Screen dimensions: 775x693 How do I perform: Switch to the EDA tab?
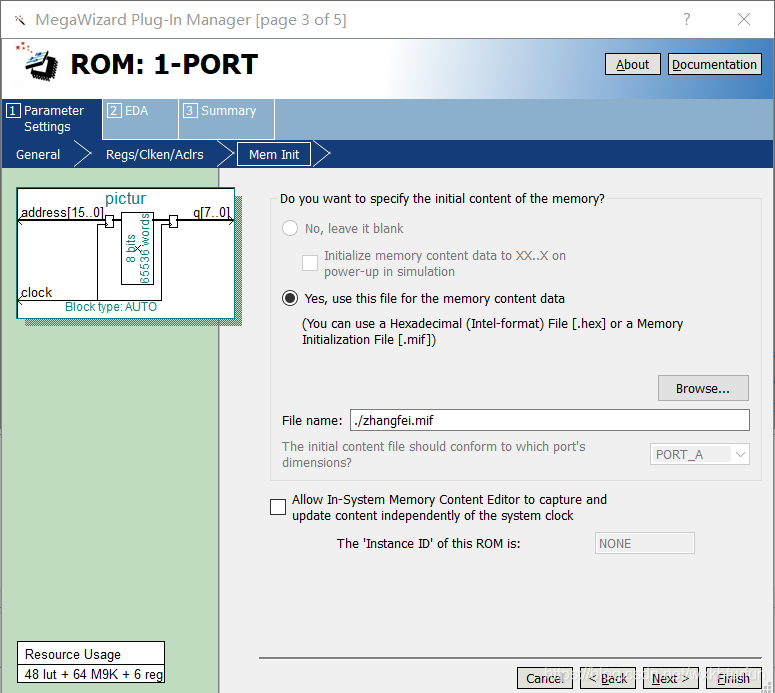tap(140, 119)
